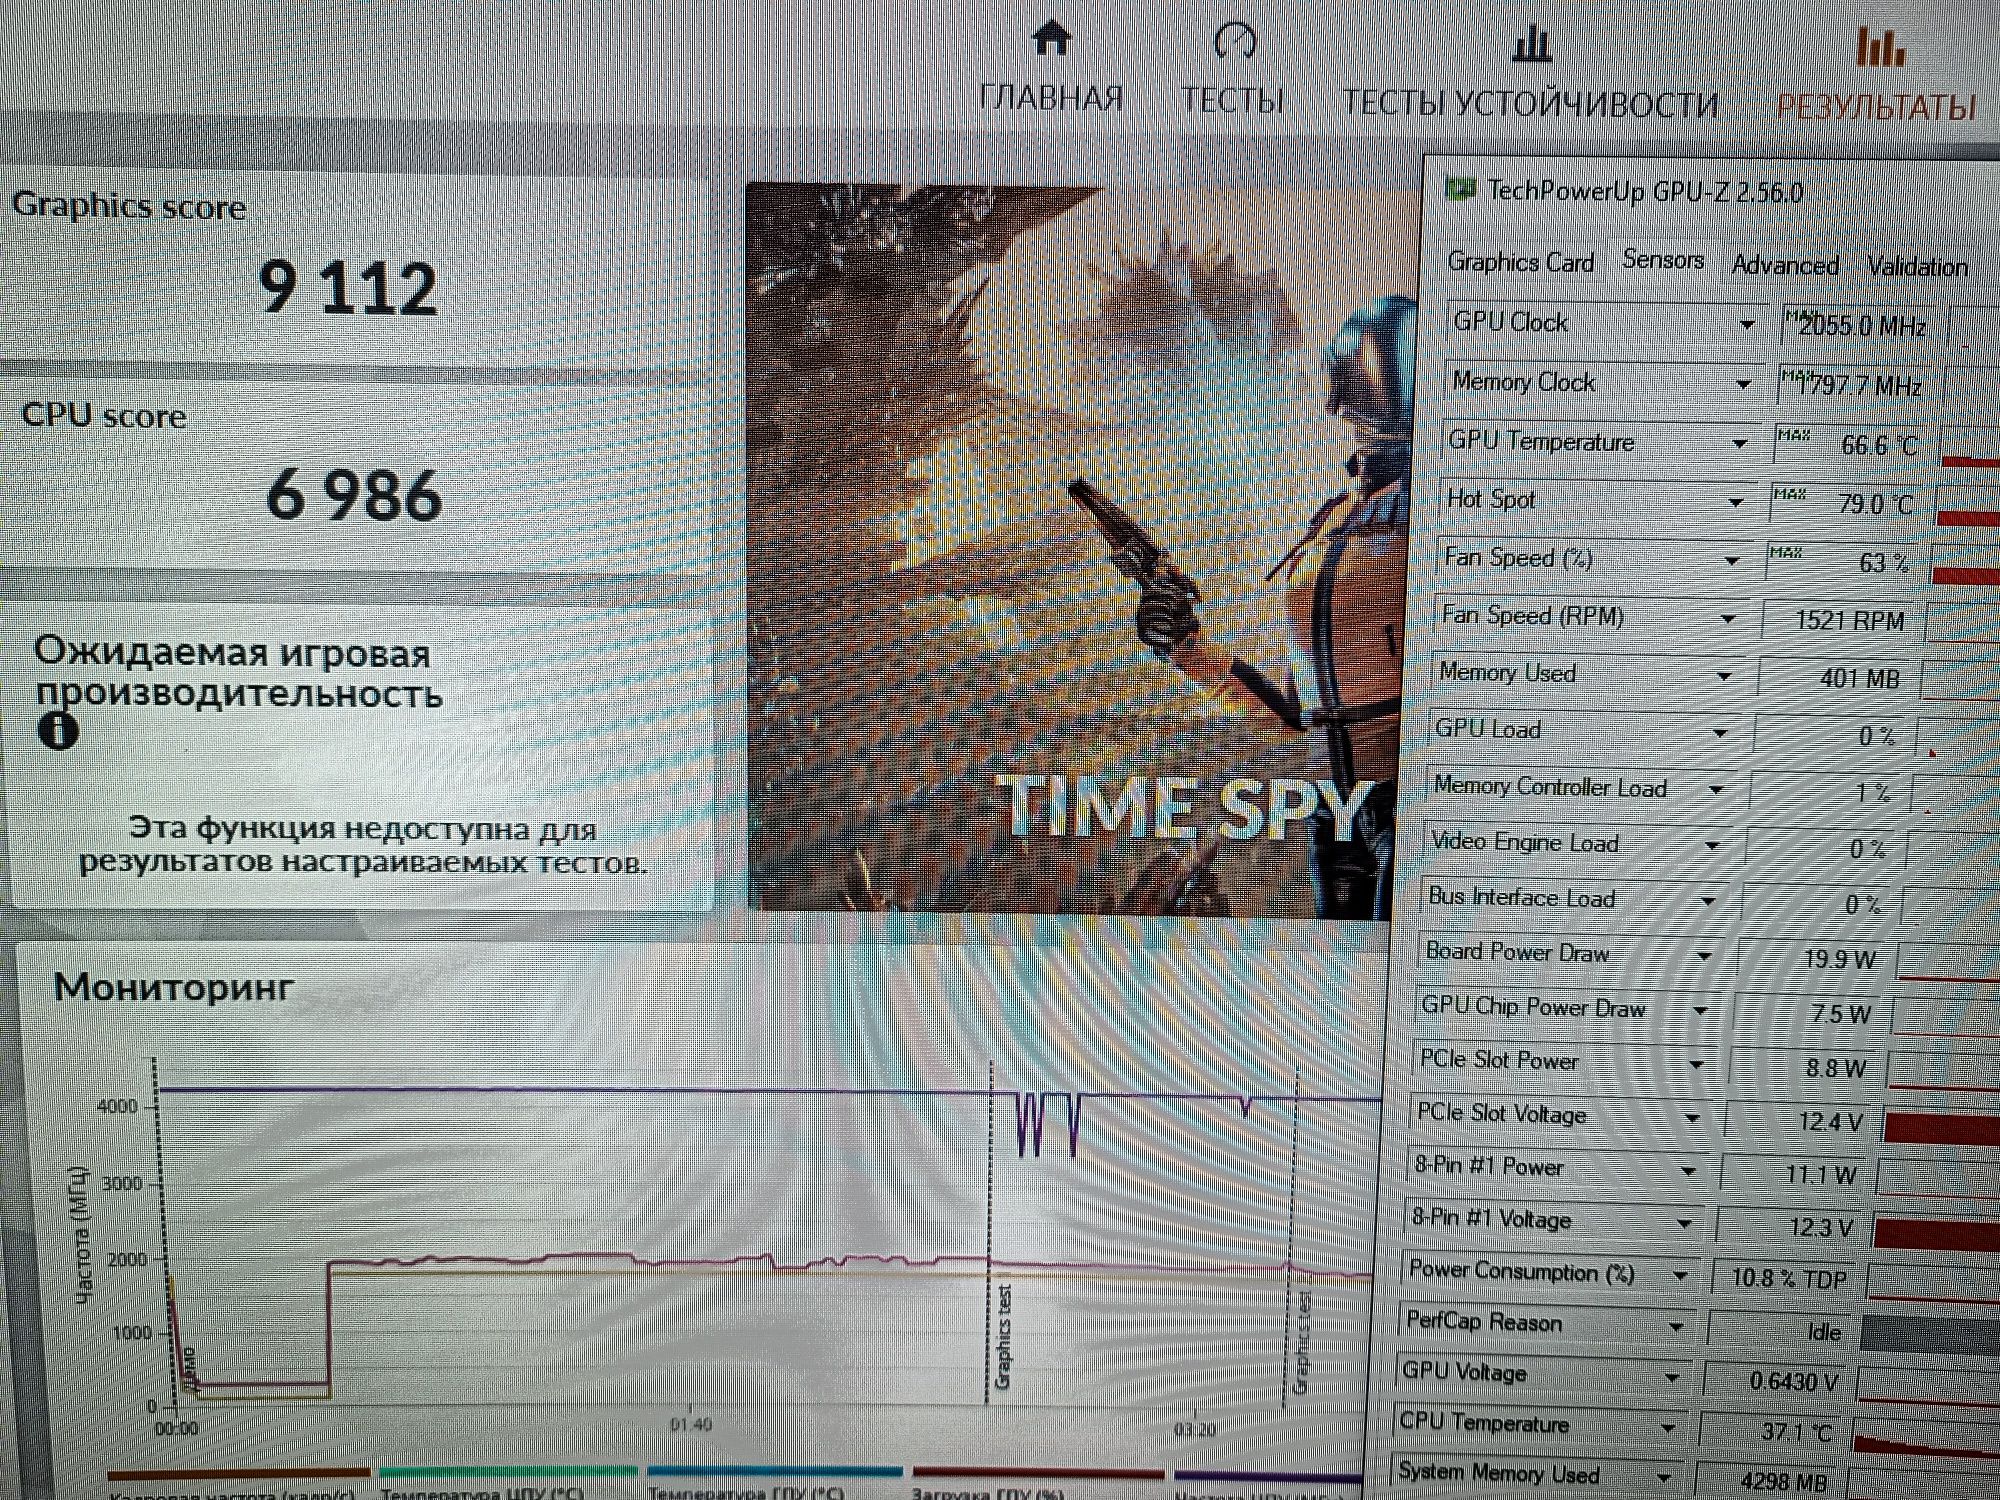Viewport: 2000px width, 1500px height.
Task: Click the GPU-Z window title icon
Action: [1461, 188]
